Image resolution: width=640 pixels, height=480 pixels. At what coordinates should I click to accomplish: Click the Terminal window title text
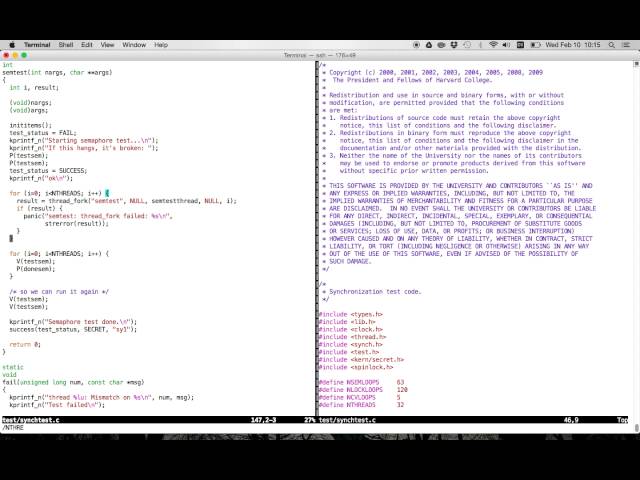click(320, 55)
